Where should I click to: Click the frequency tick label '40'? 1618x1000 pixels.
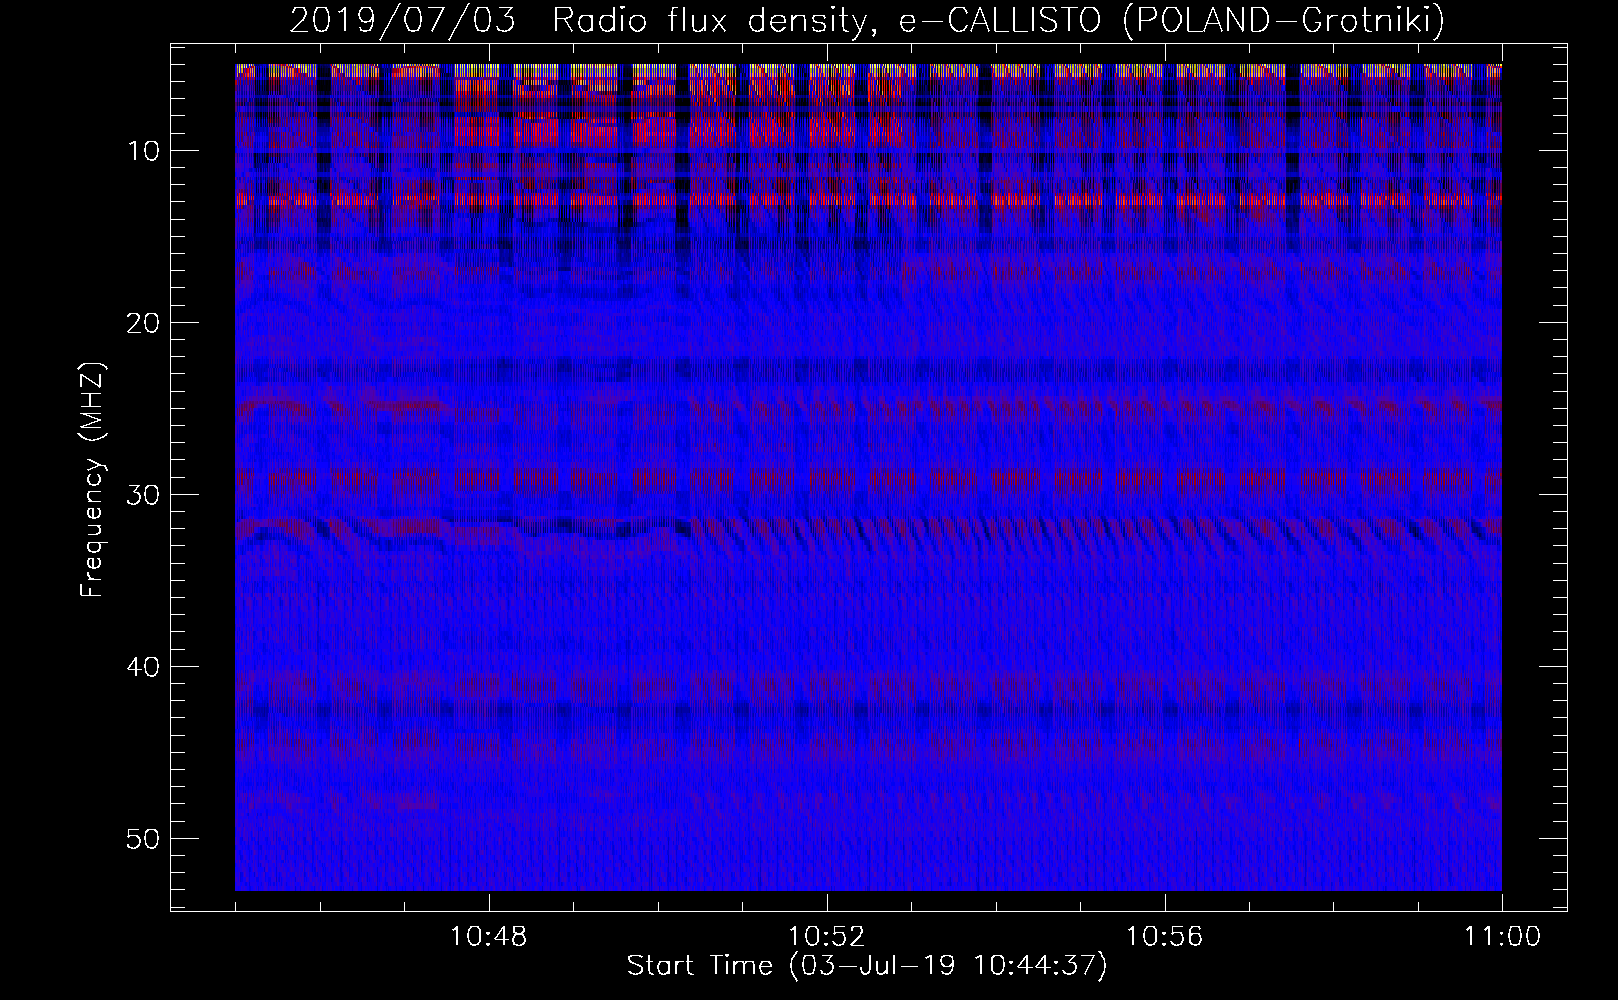143,667
